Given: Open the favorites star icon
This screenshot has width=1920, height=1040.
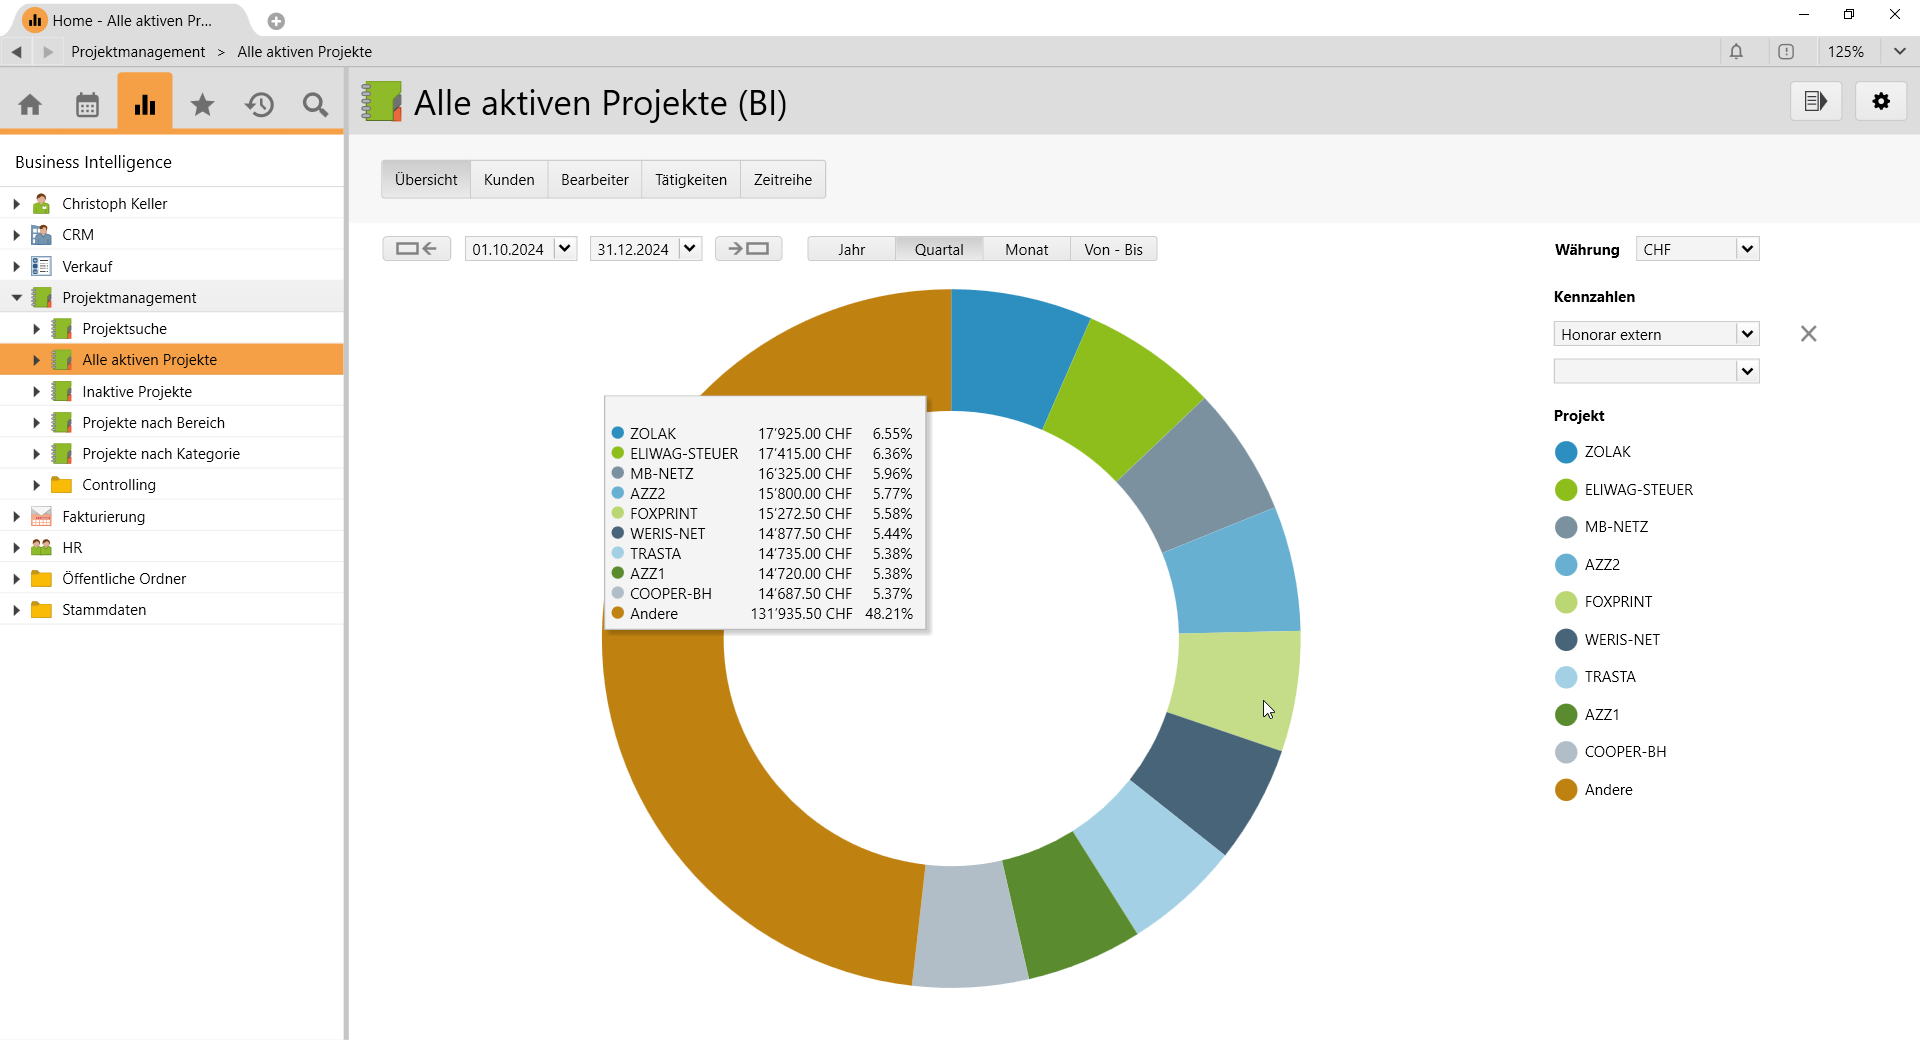Looking at the screenshot, I should 202,104.
